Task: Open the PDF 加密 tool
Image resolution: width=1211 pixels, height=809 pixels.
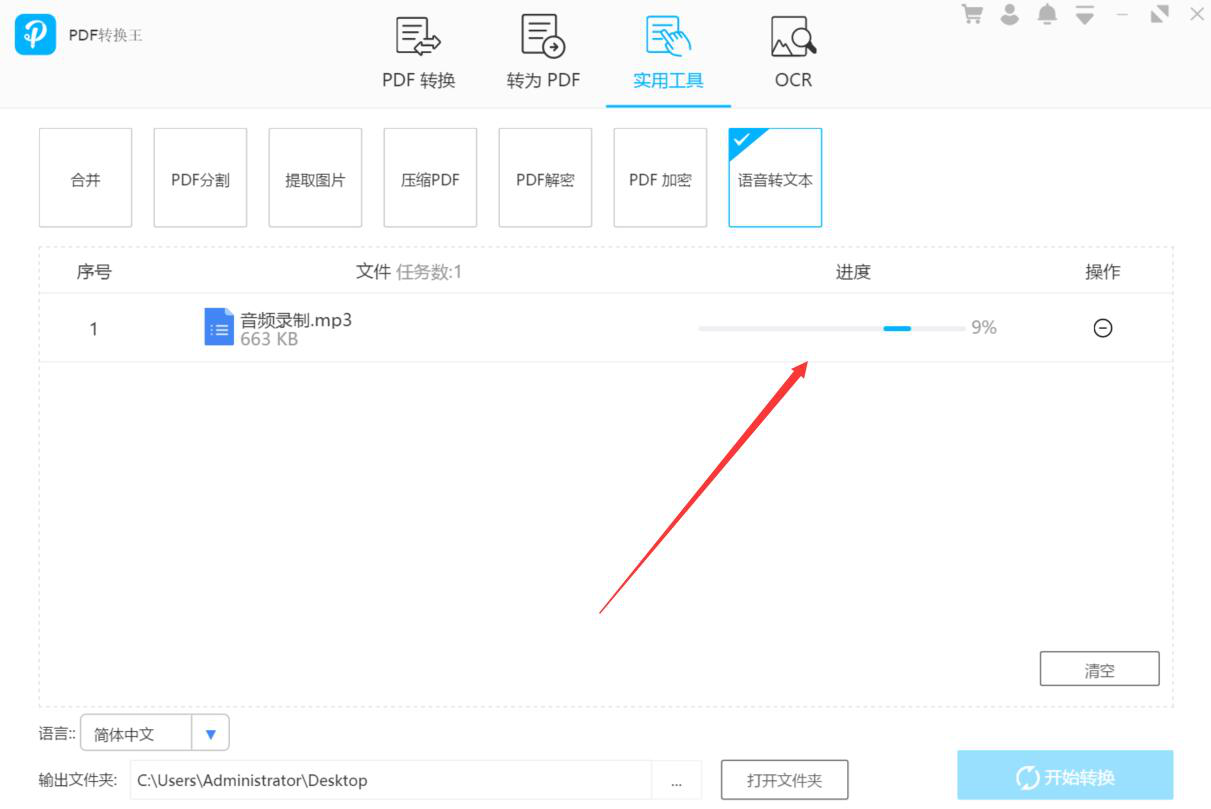Action: 660,178
